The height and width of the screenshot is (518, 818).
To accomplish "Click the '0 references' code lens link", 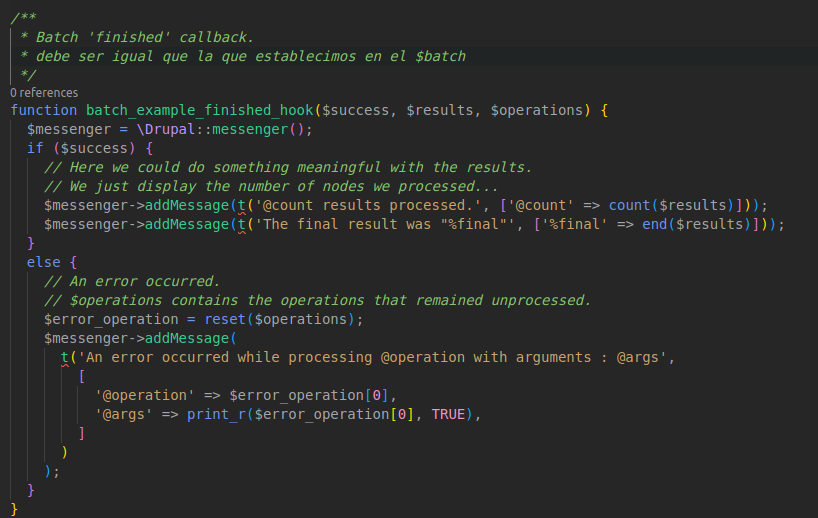I will [x=44, y=93].
